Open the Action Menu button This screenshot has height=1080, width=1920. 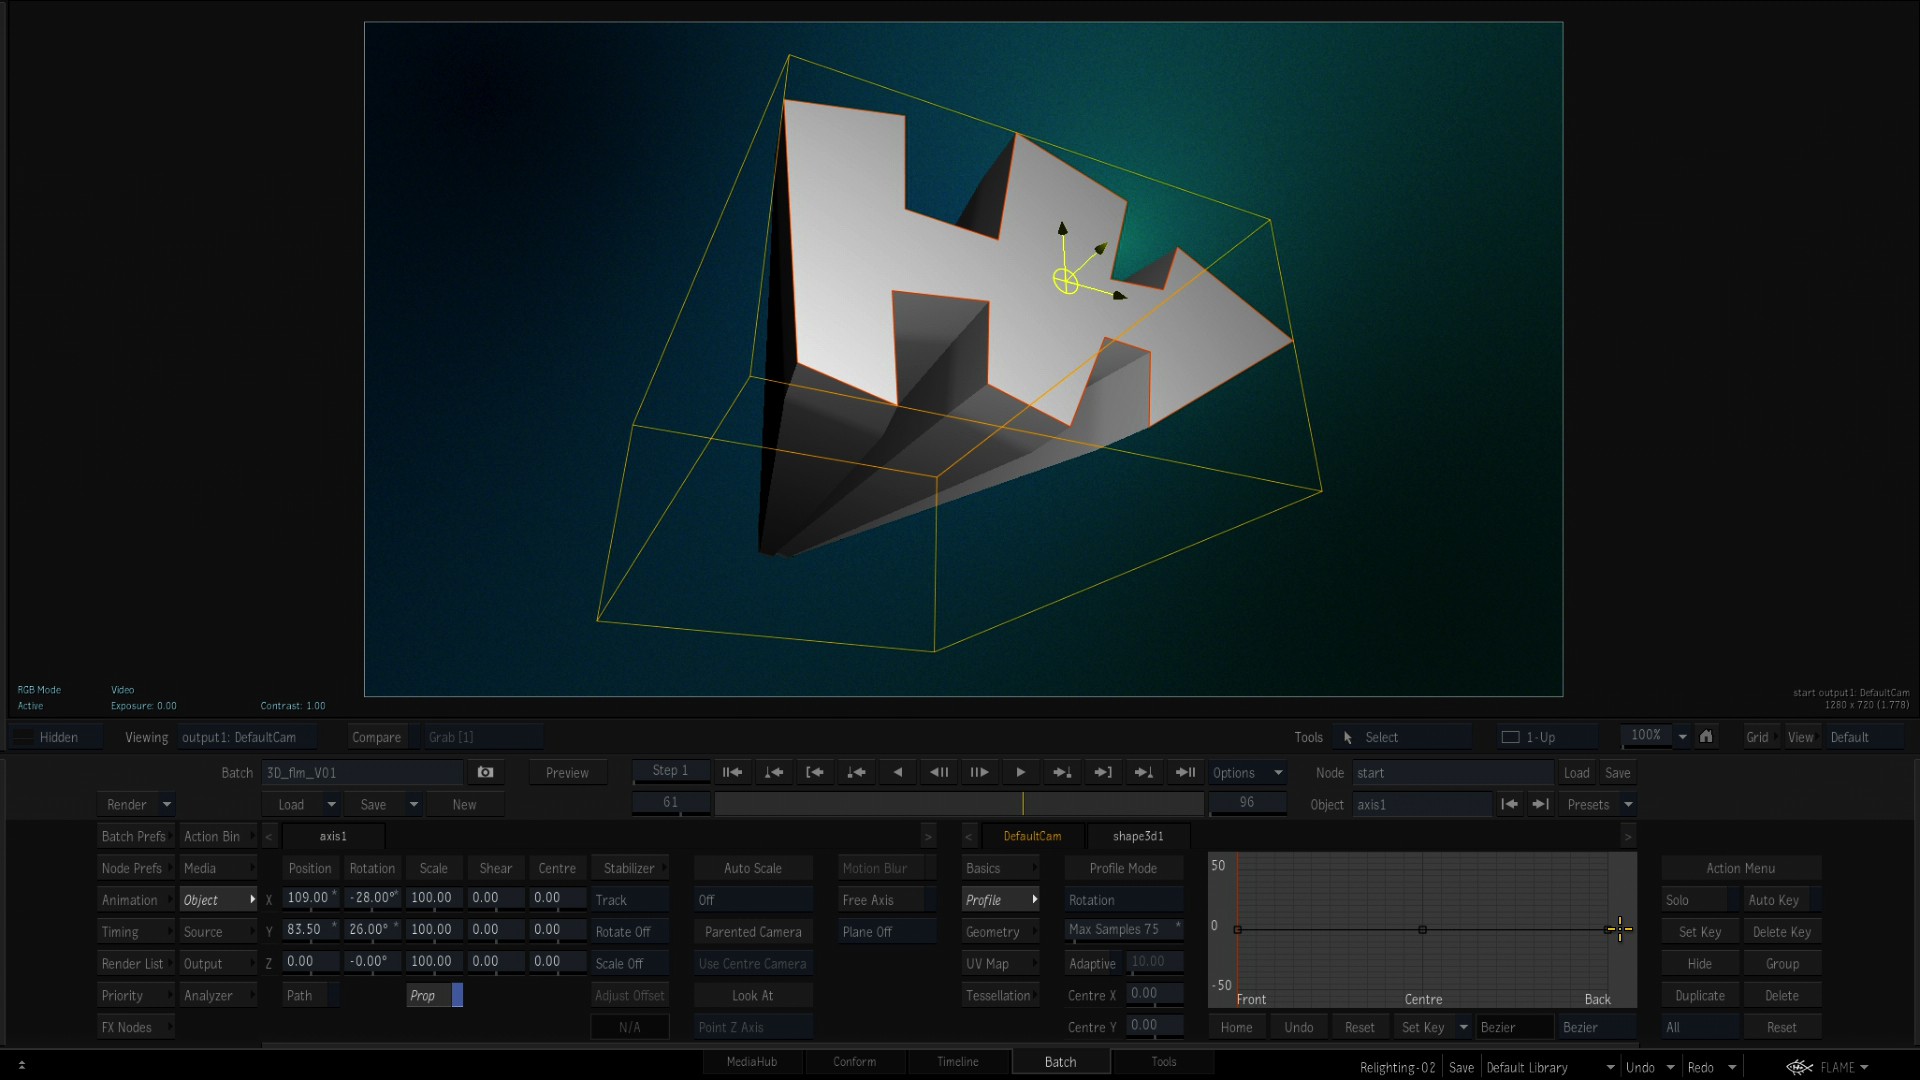(x=1741, y=868)
